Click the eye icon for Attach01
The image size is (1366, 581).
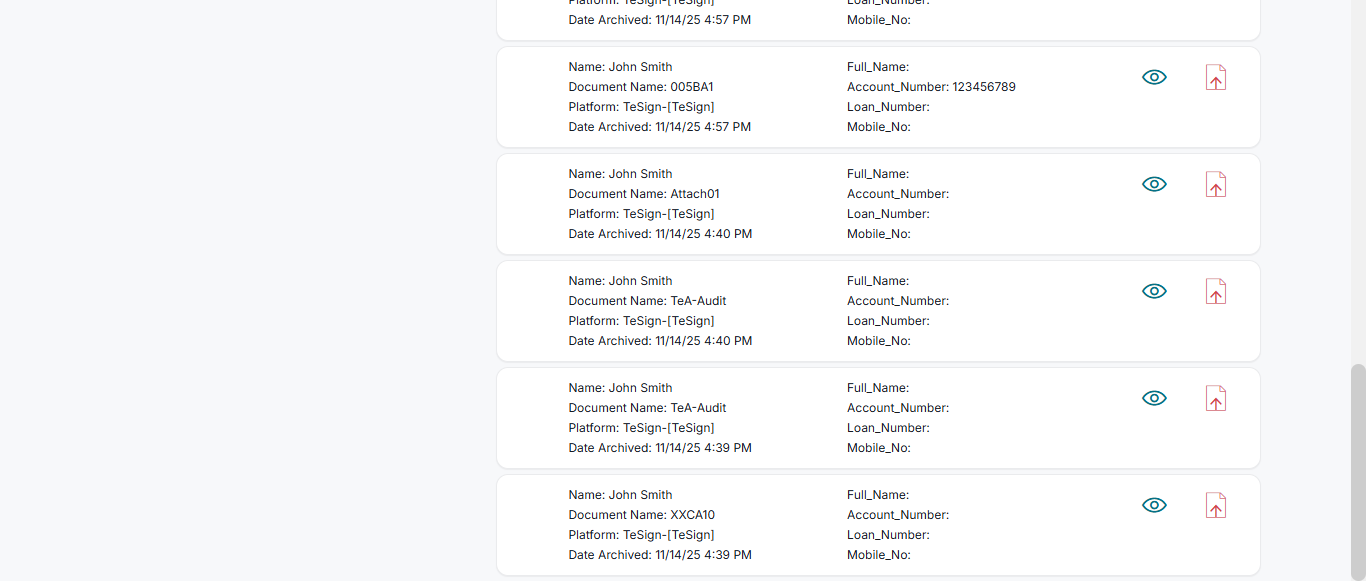tap(1154, 184)
